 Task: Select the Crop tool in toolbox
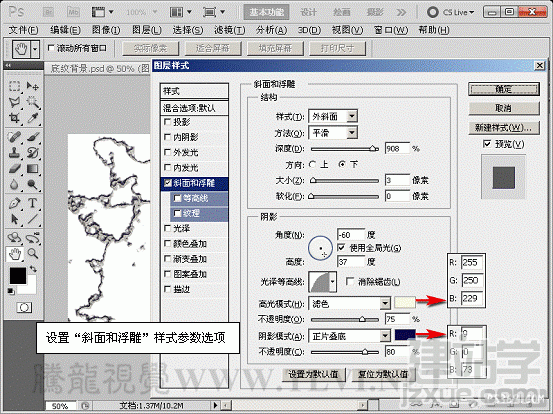tap(14, 118)
